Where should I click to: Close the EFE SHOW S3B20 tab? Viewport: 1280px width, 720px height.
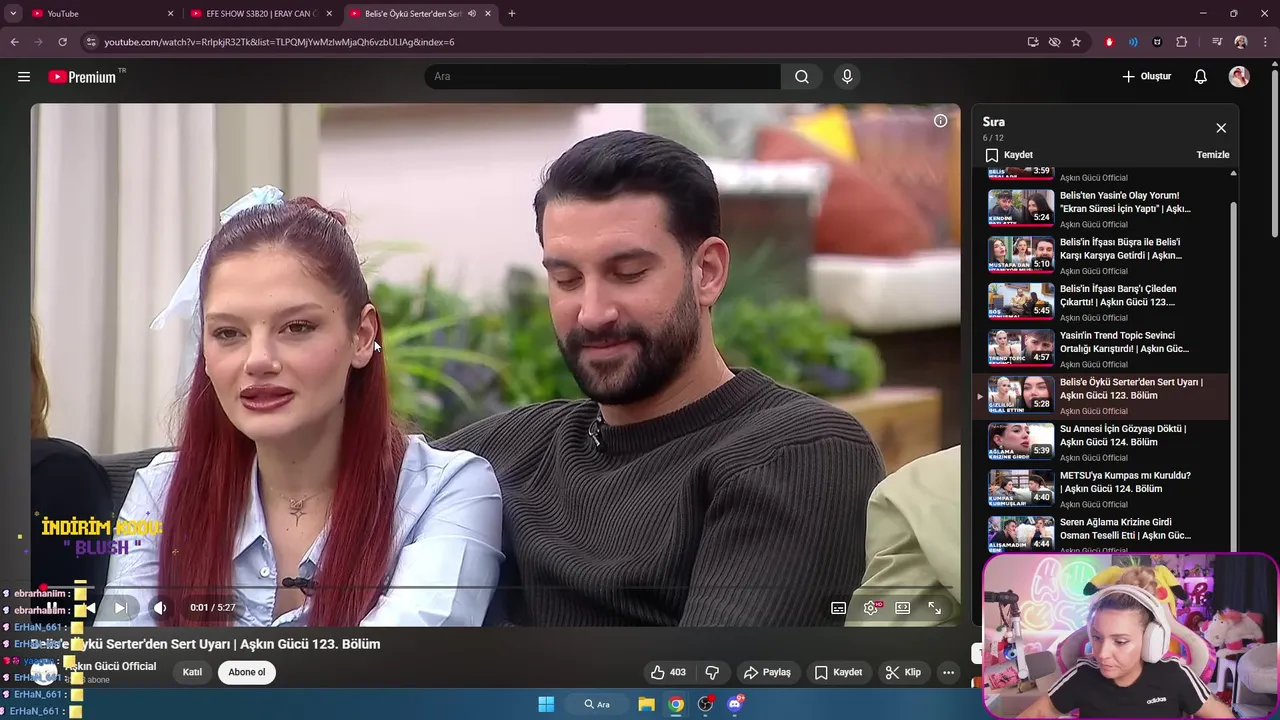tap(329, 14)
